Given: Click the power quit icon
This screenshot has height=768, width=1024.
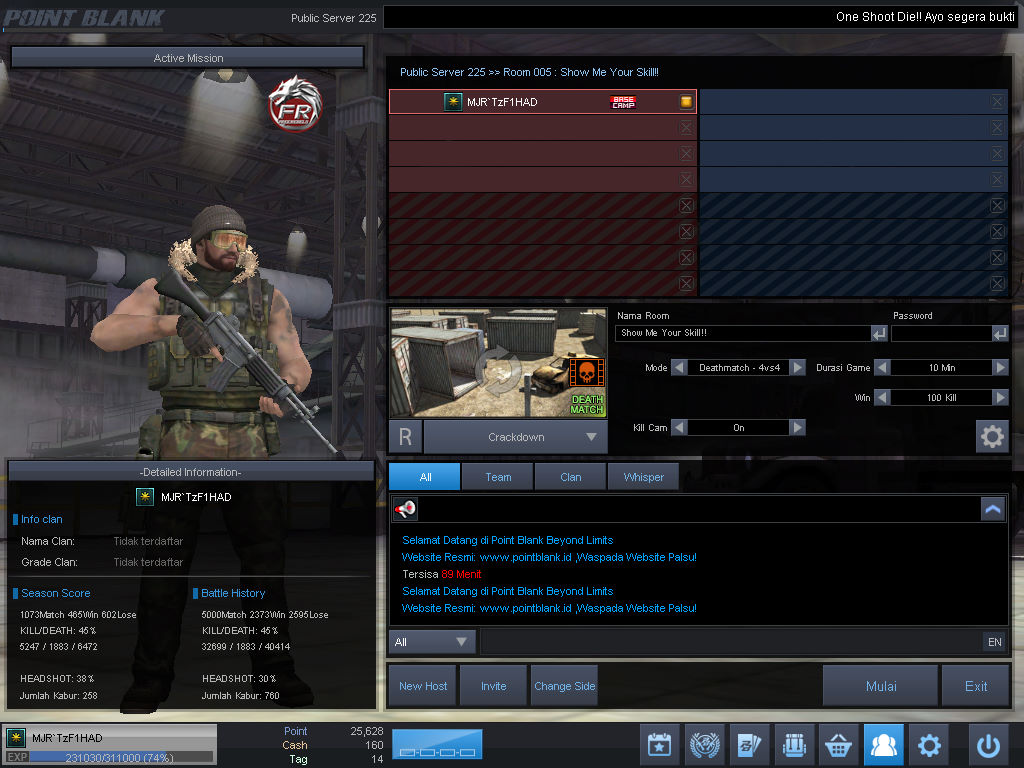Looking at the screenshot, I should tap(988, 744).
